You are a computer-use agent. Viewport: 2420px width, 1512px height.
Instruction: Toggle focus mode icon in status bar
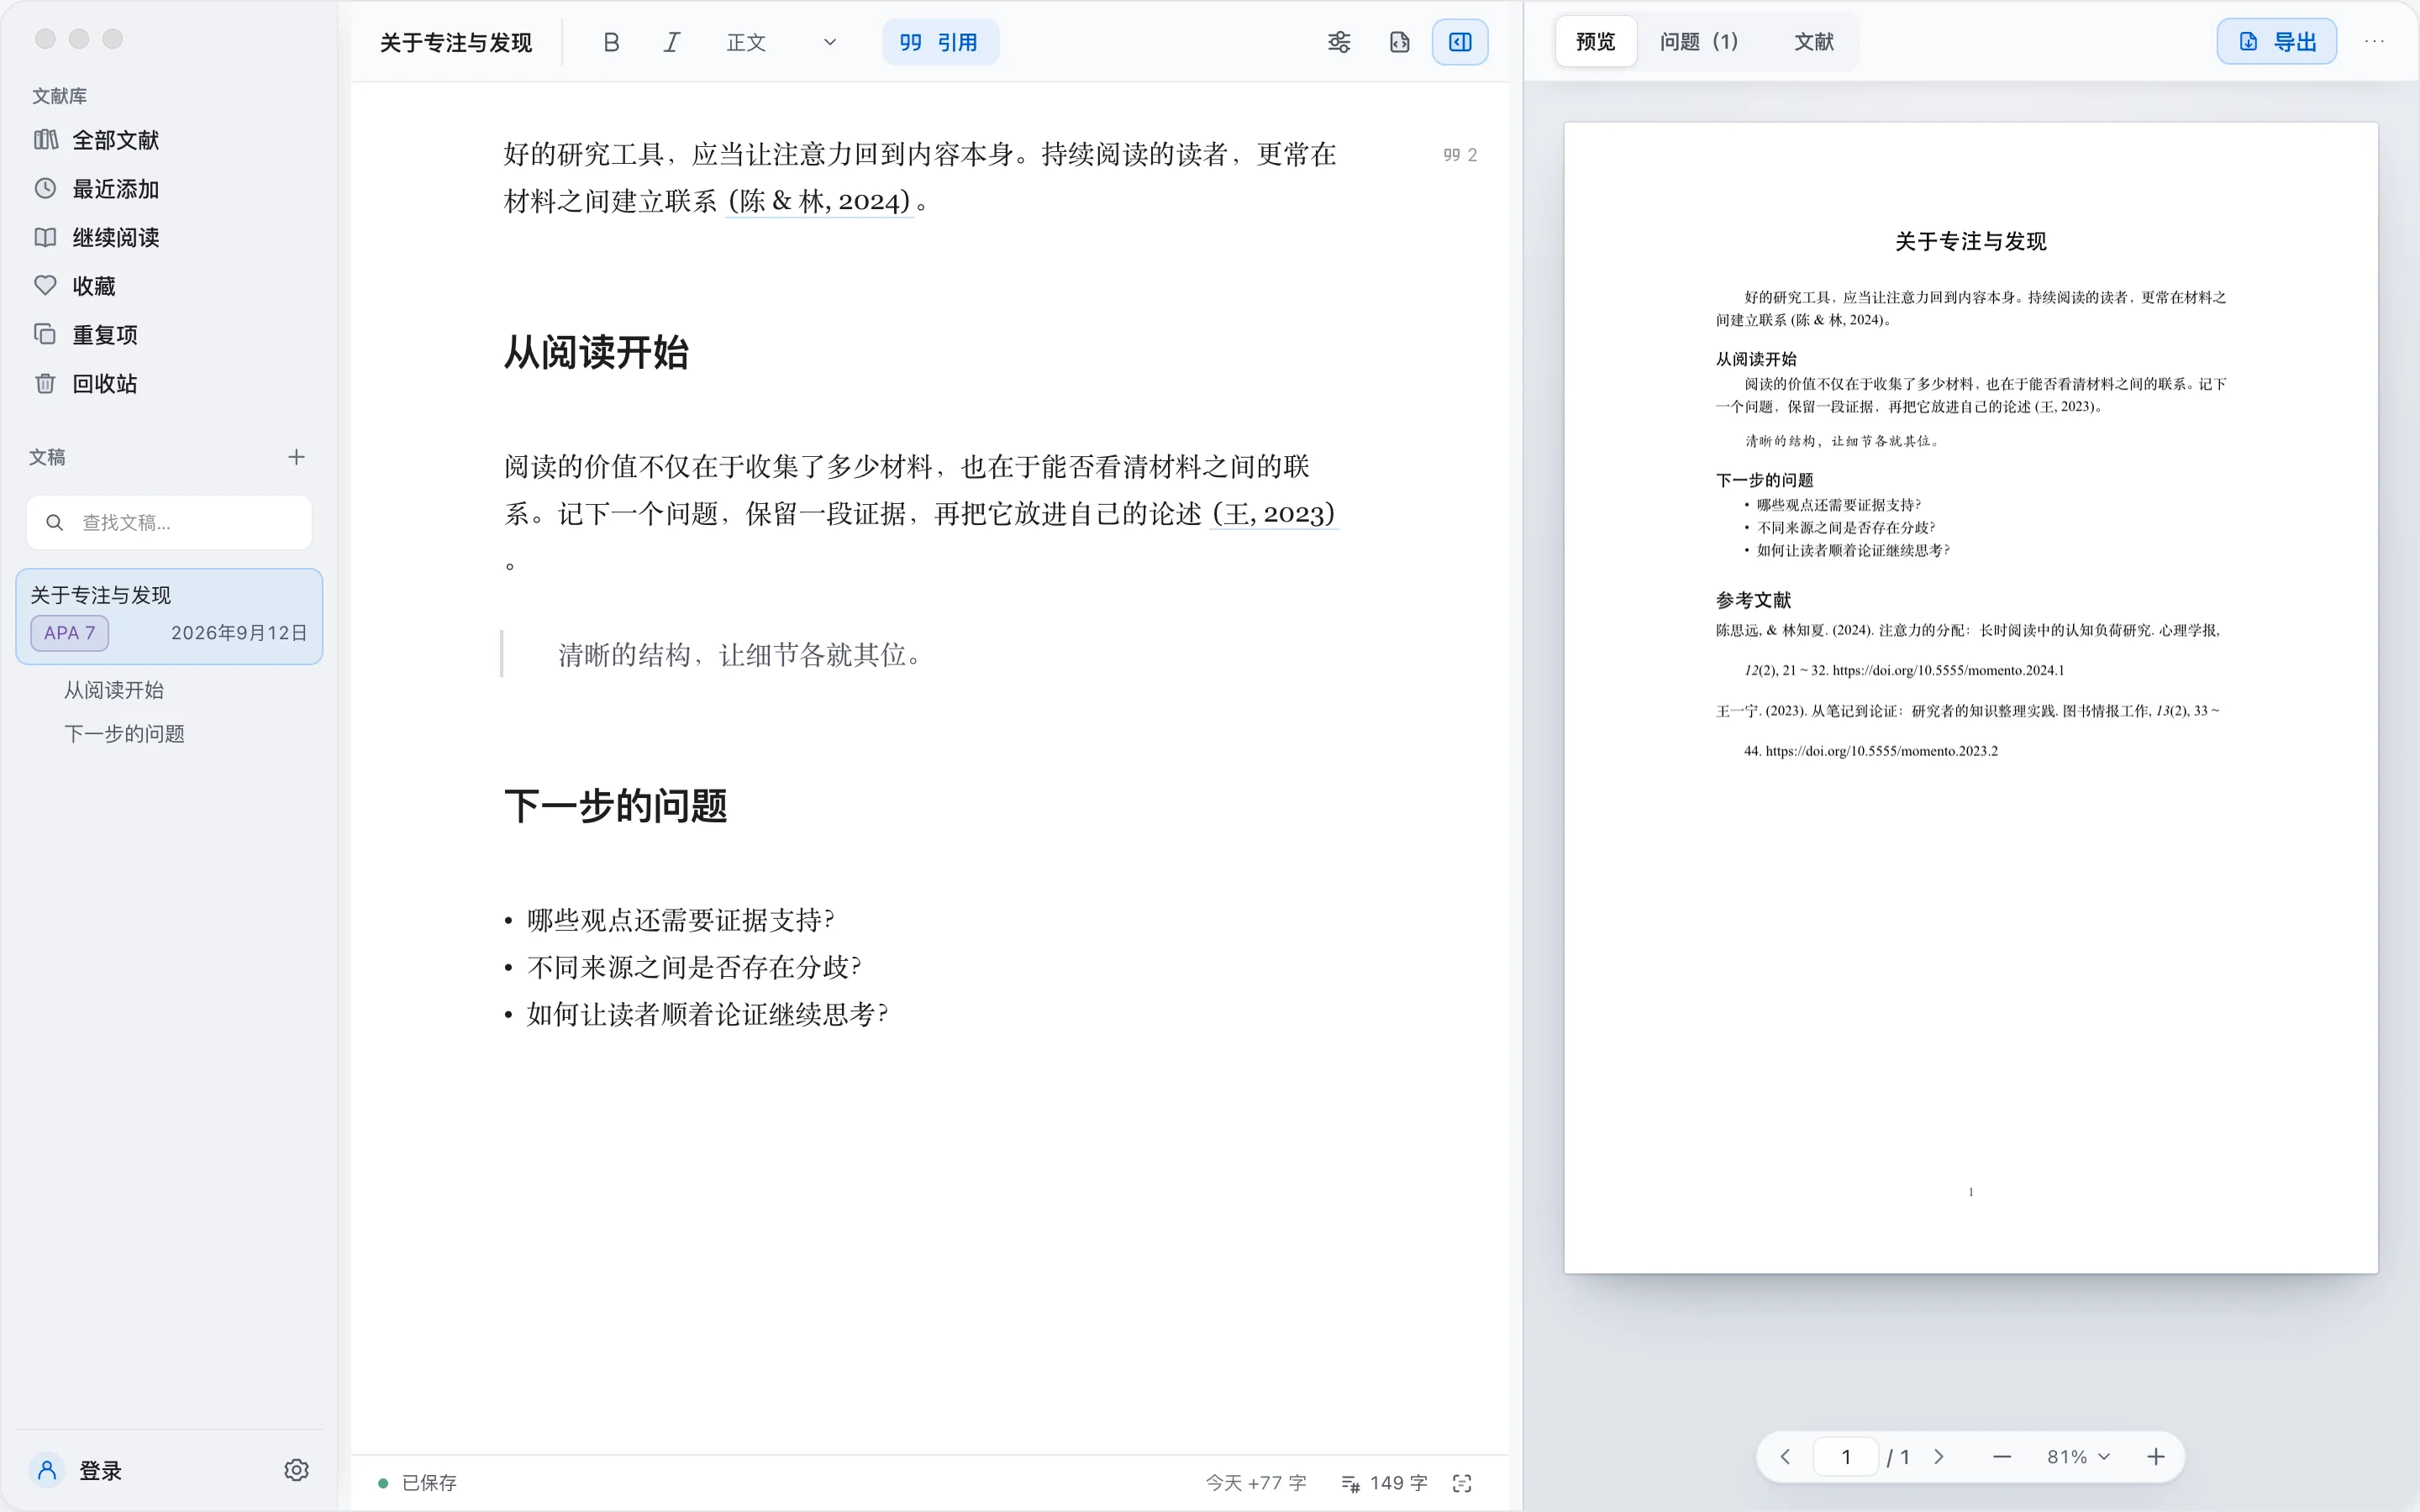pos(1462,1483)
